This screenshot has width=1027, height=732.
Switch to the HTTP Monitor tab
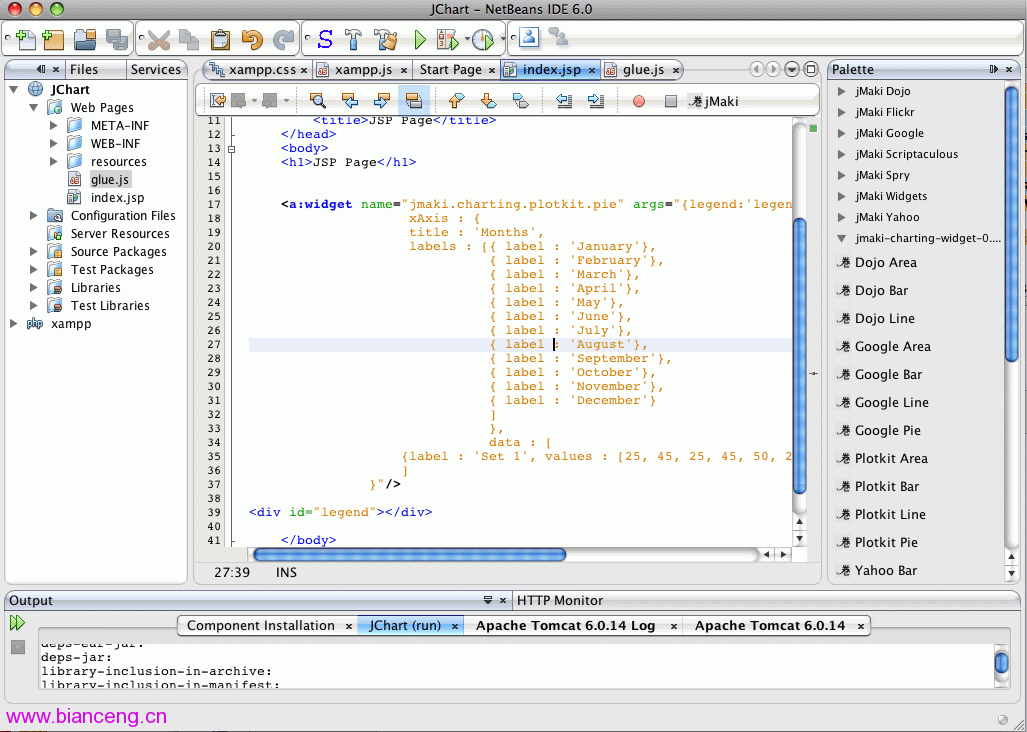pos(559,600)
